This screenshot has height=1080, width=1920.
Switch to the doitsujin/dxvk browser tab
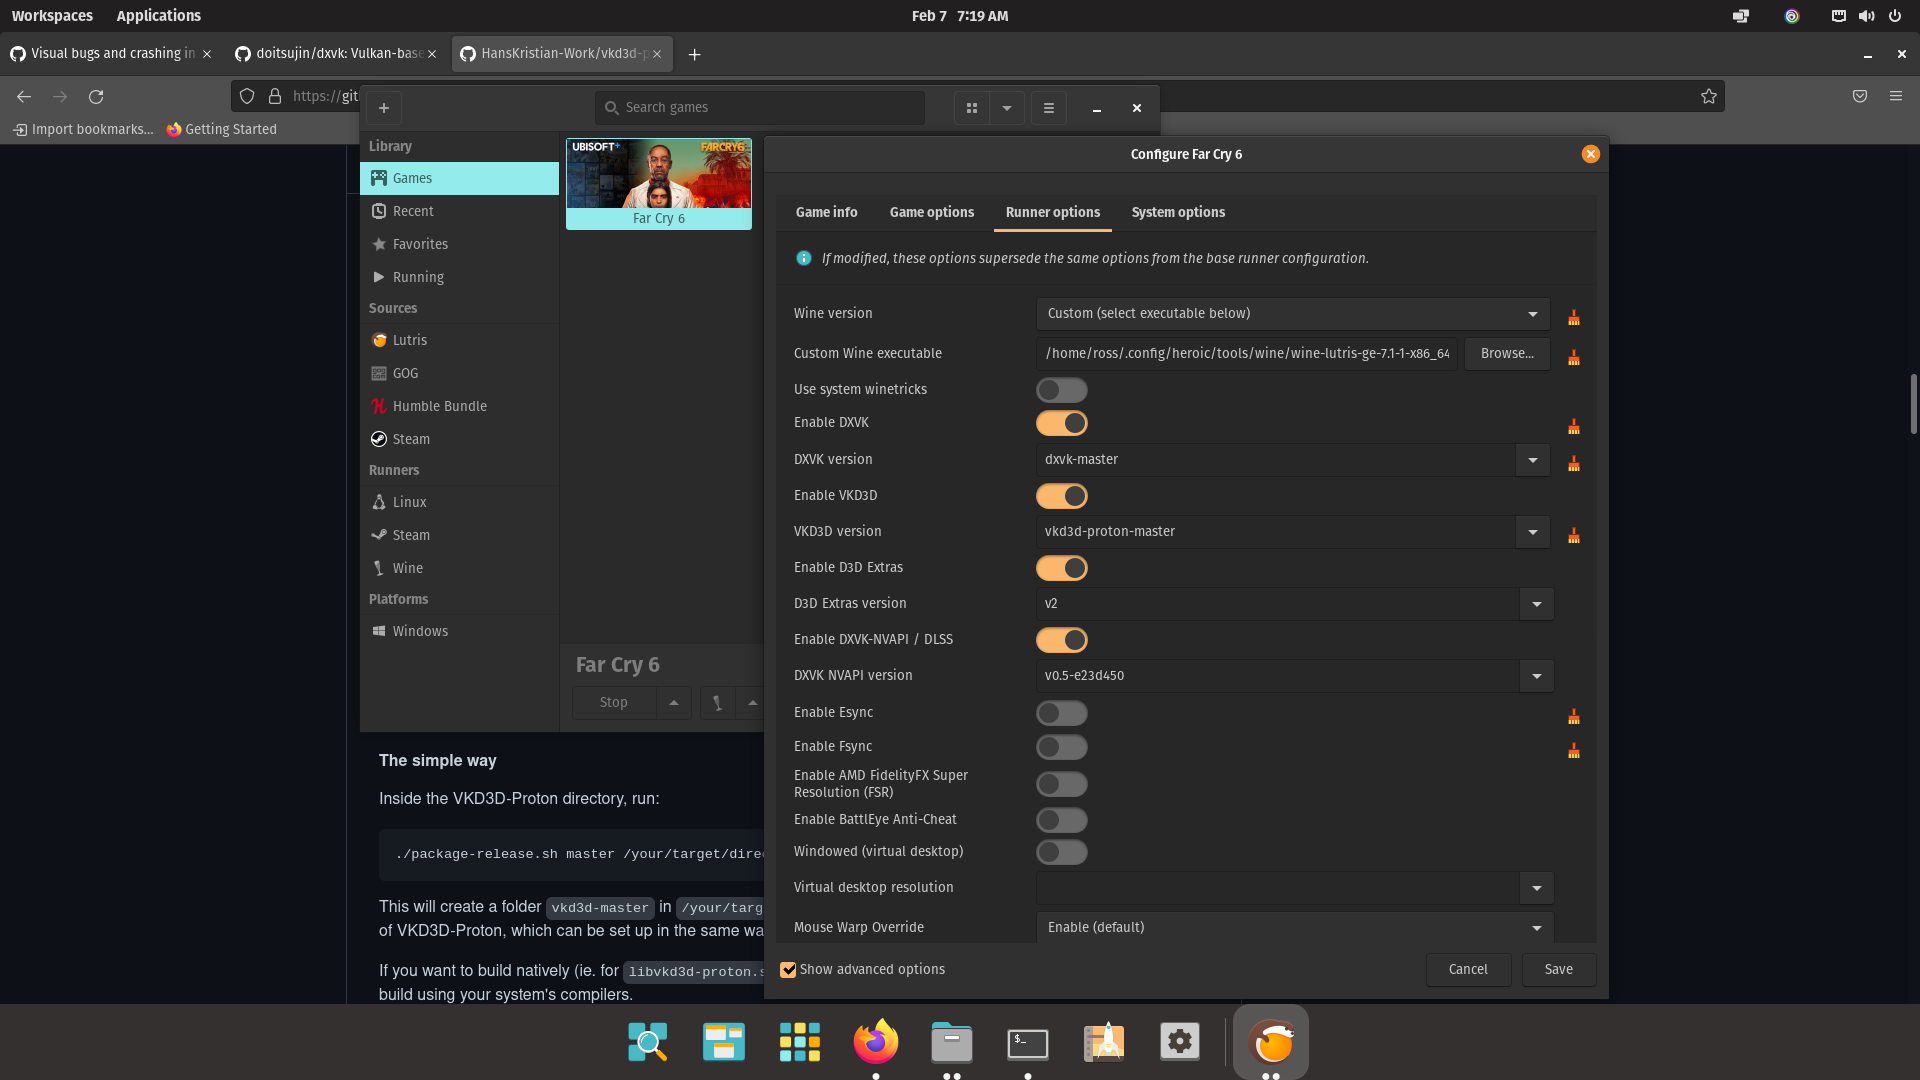tap(335, 54)
